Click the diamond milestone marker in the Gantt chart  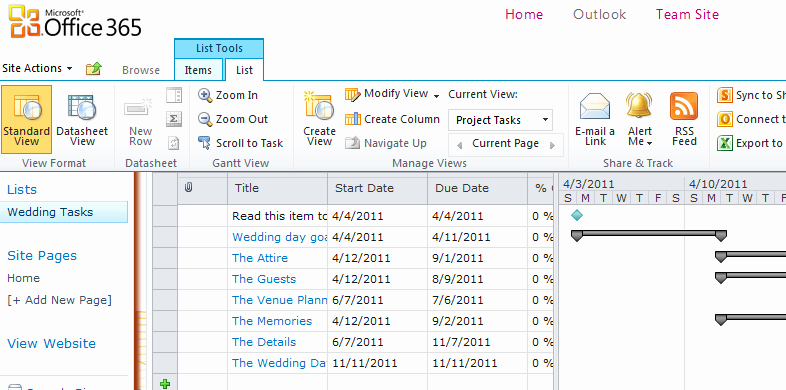(x=577, y=216)
